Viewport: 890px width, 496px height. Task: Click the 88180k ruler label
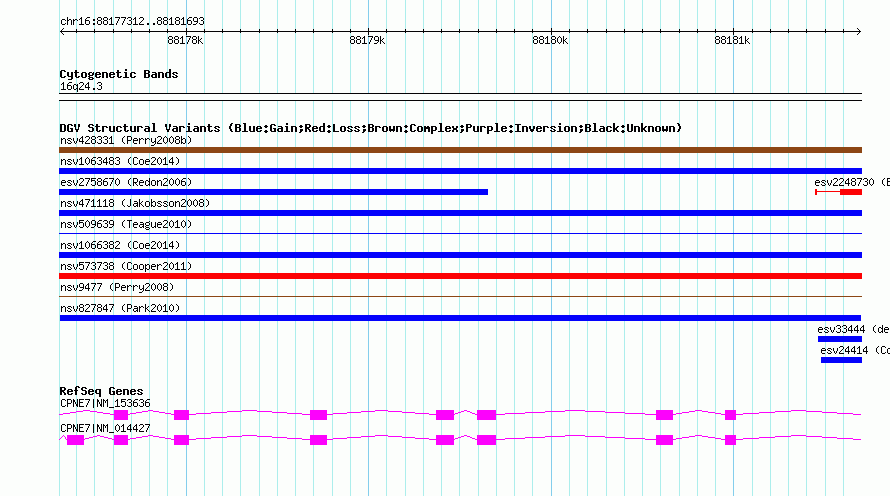pos(550,40)
